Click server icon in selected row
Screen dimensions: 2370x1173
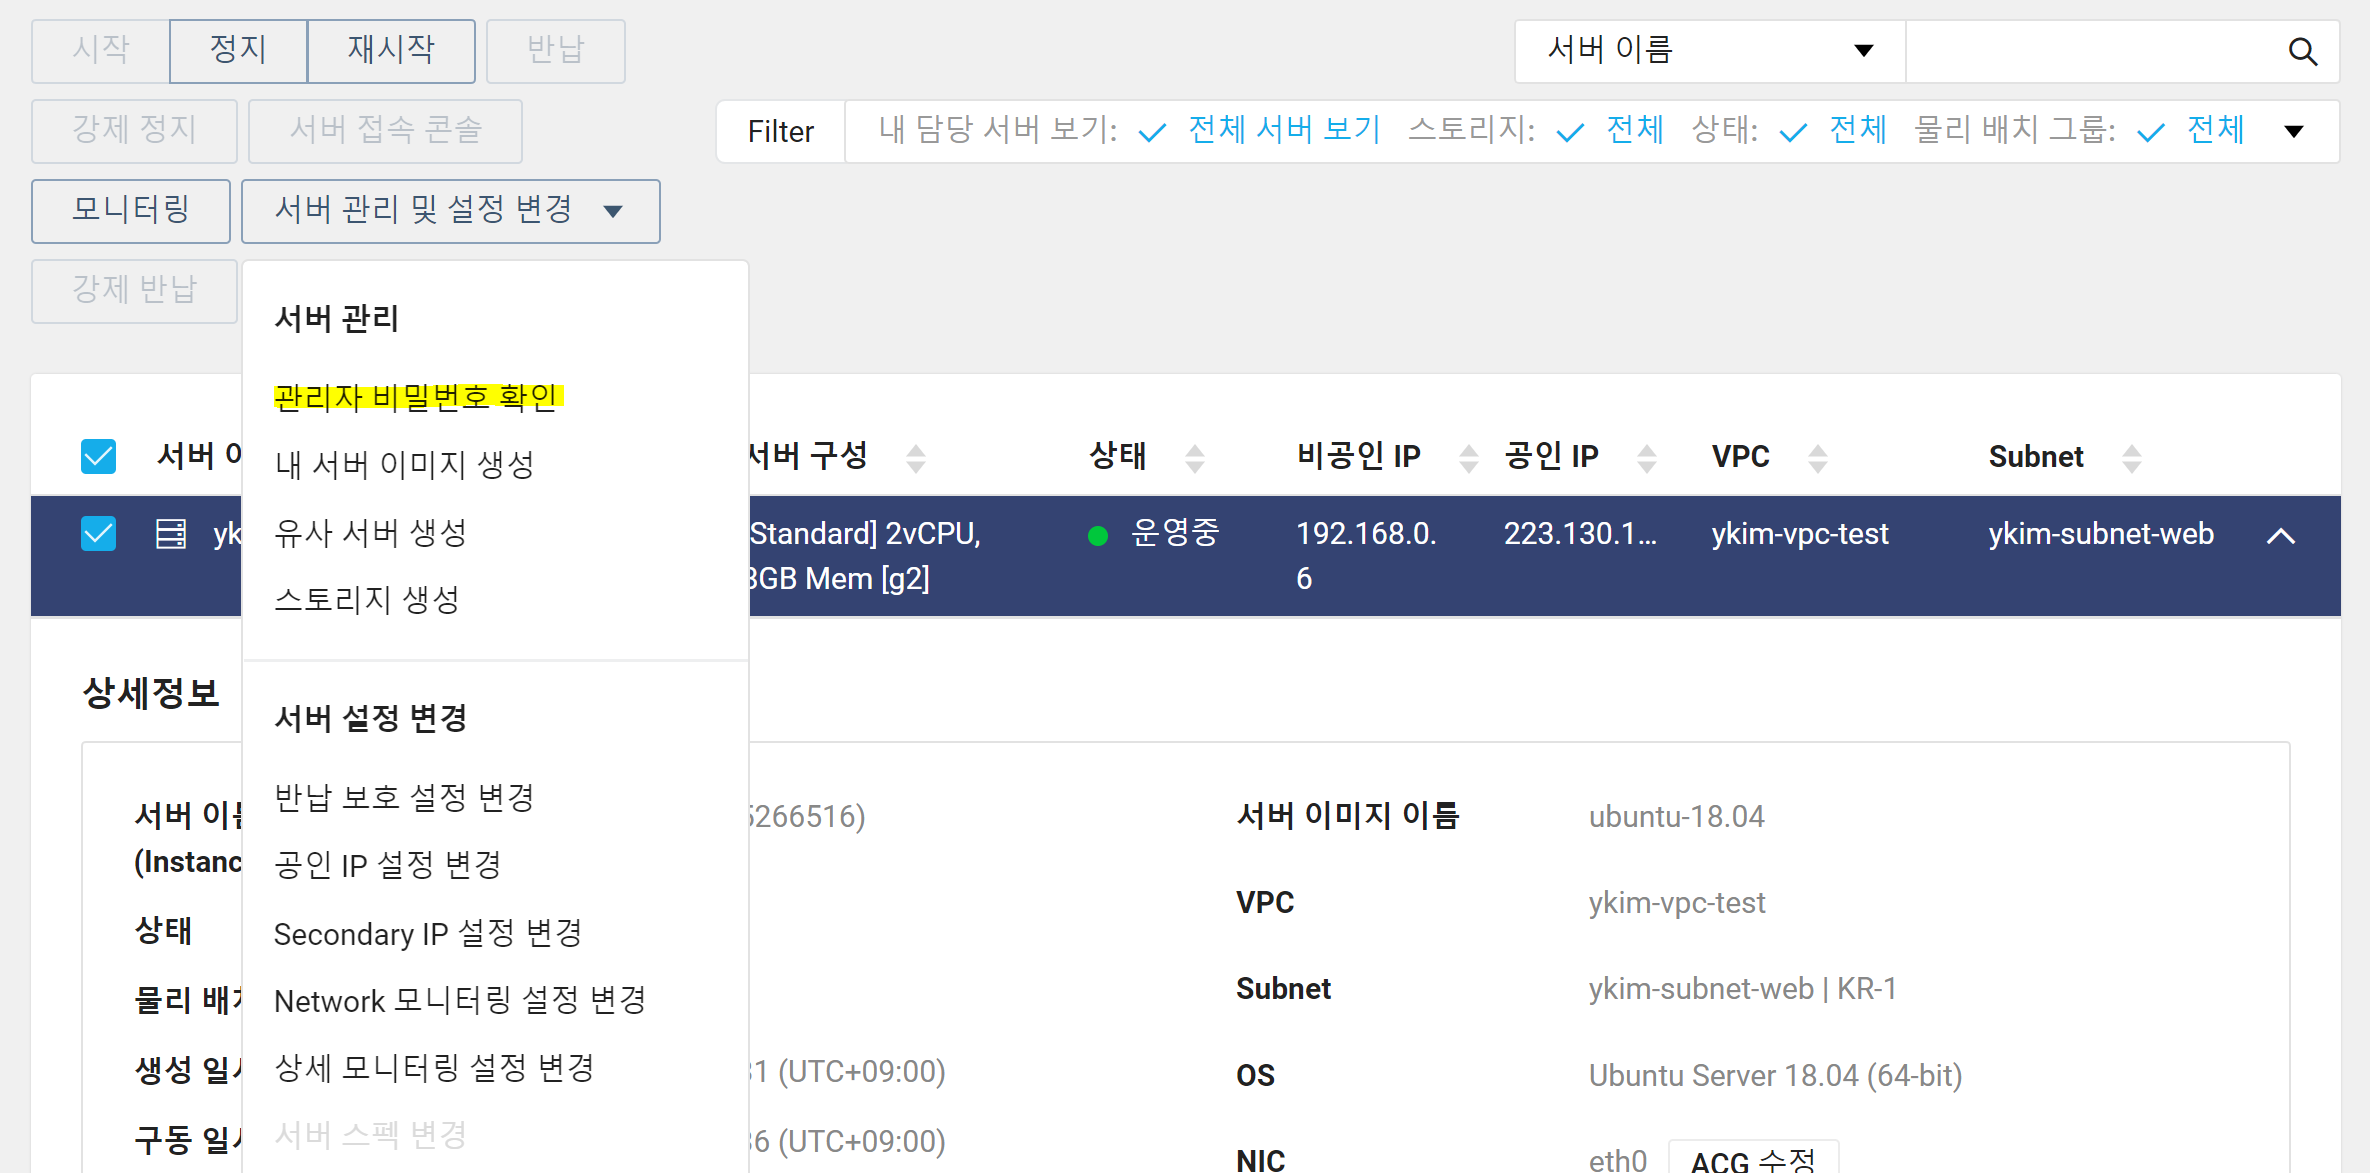pos(171,534)
